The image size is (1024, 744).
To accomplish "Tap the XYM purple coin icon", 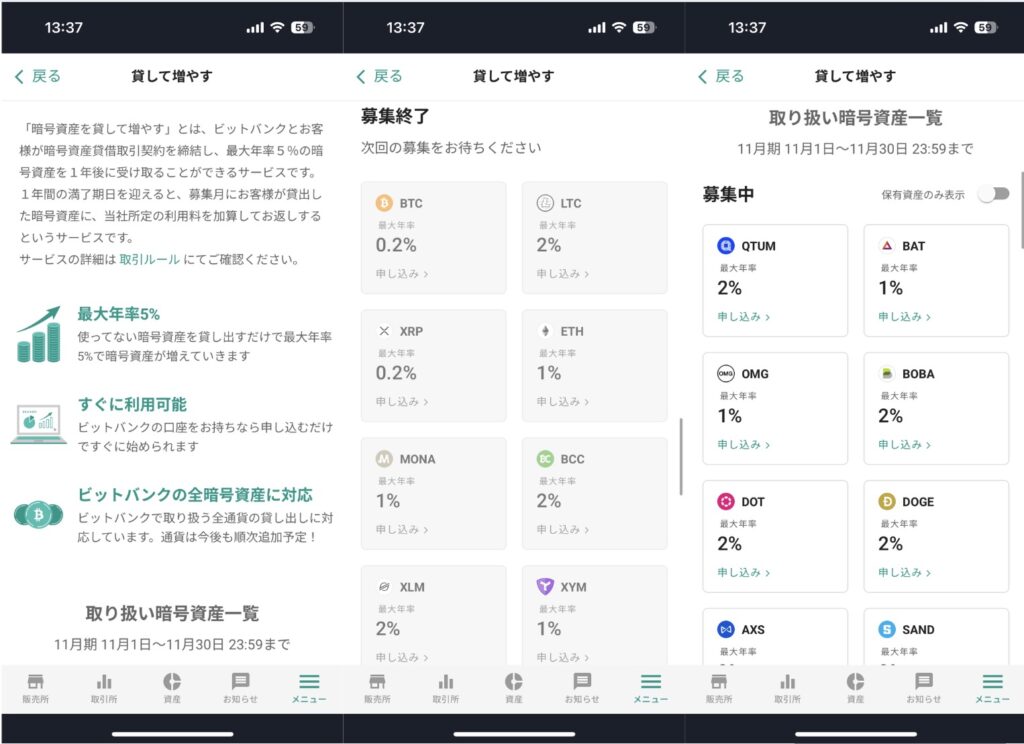I will [545, 587].
